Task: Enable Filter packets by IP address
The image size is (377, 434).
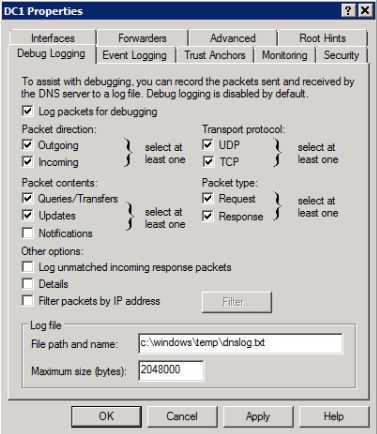Action: [27, 301]
